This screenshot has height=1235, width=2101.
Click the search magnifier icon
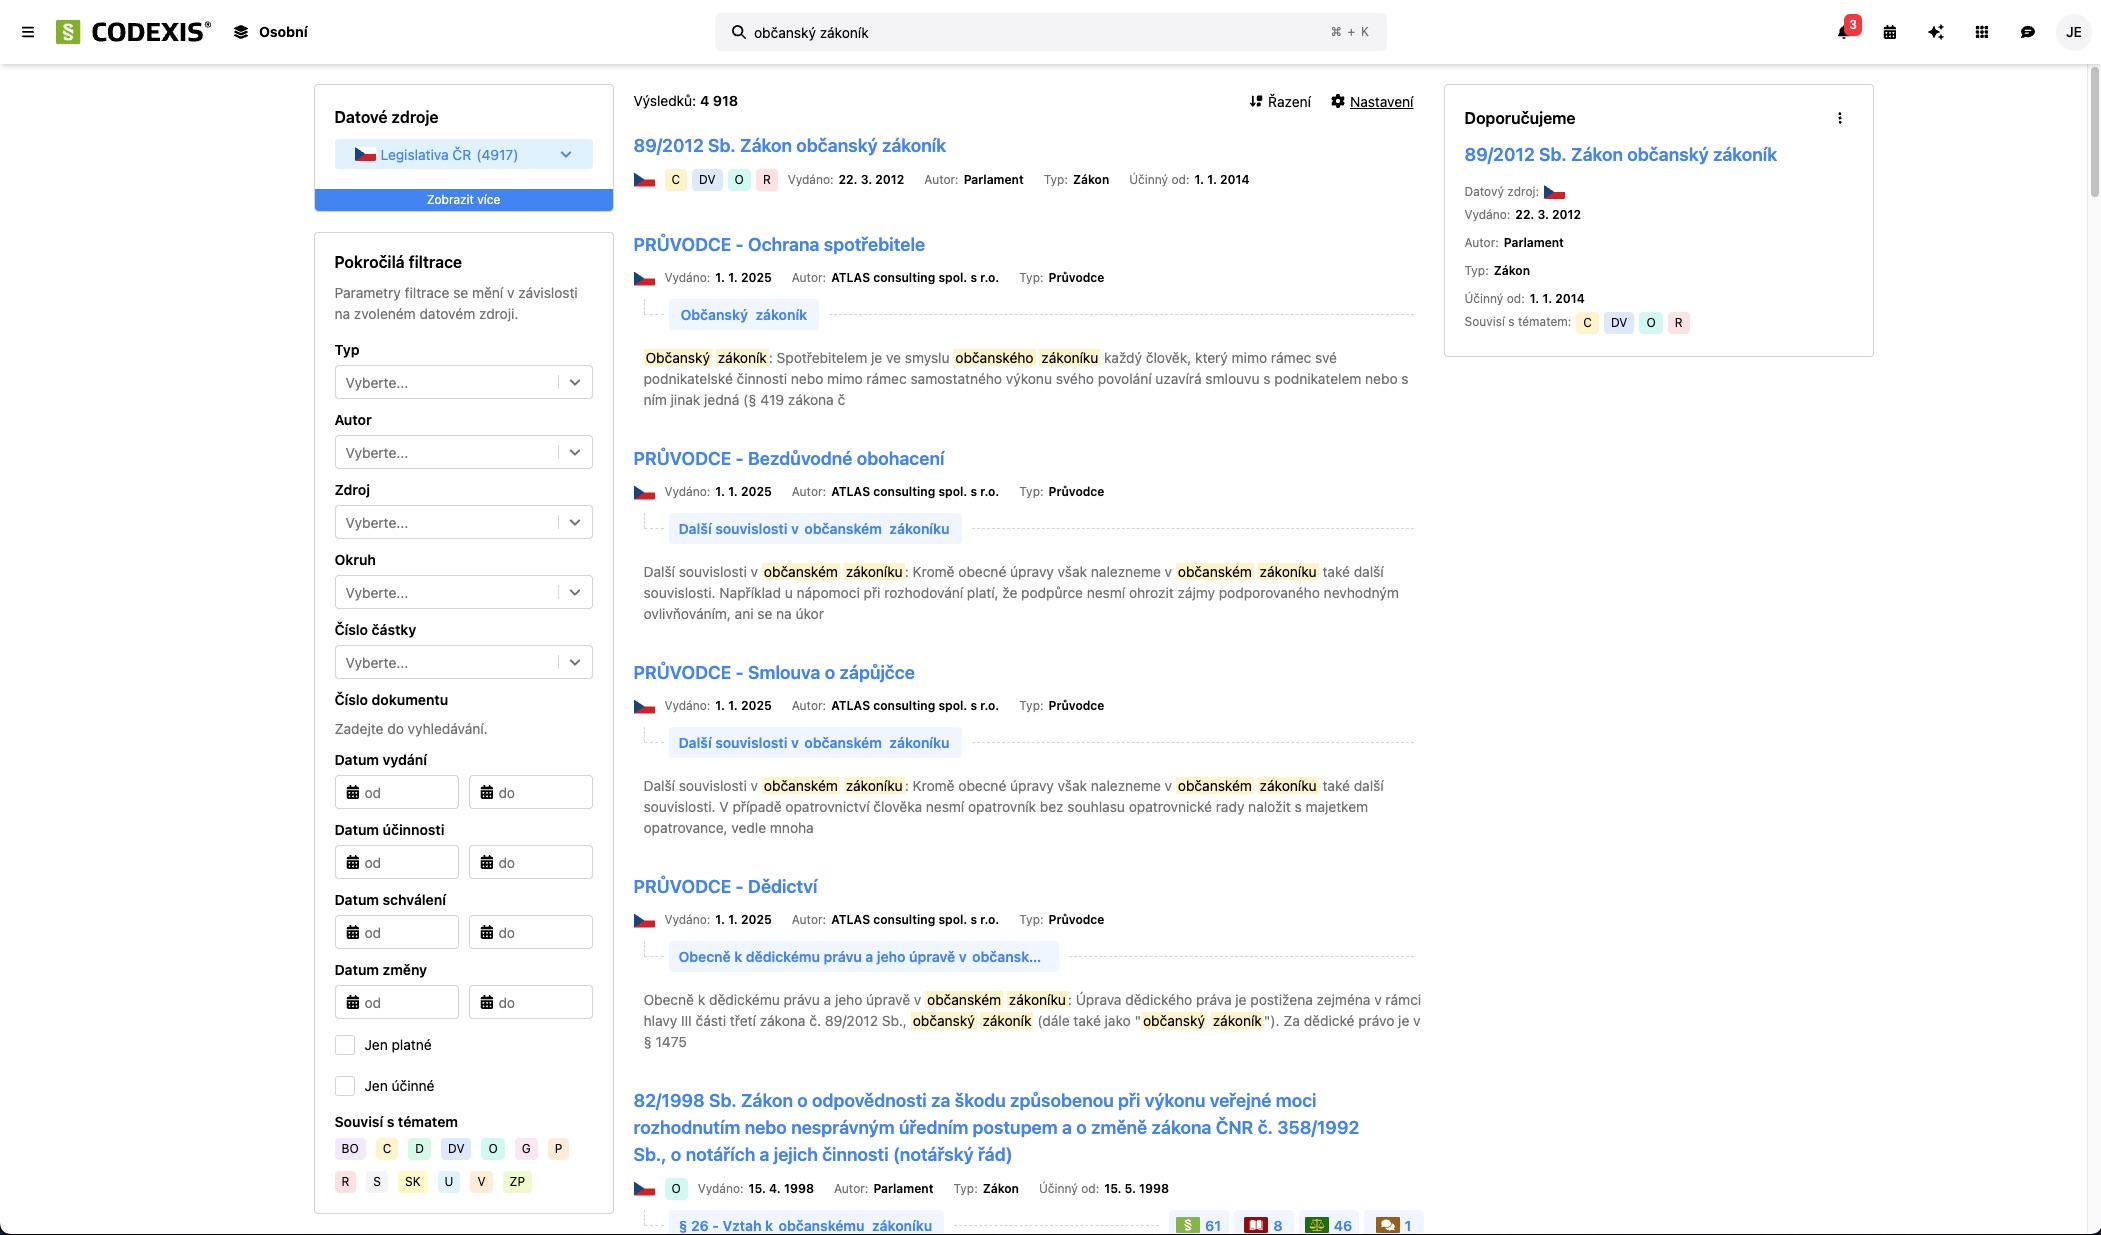pos(738,32)
